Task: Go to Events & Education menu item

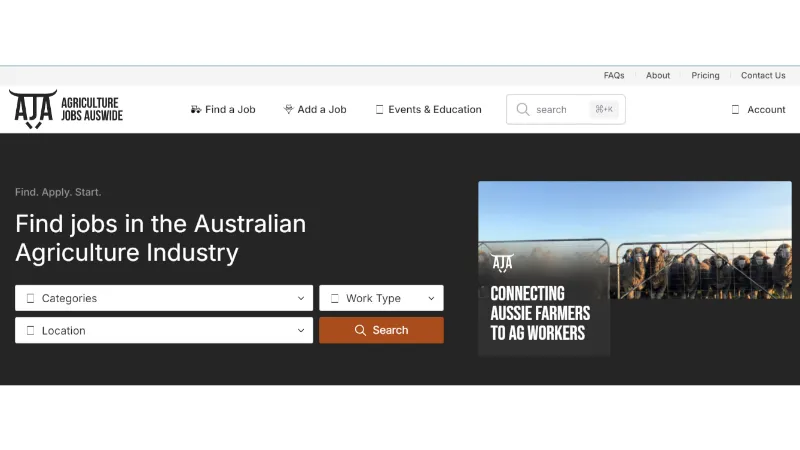Action: click(x=429, y=110)
